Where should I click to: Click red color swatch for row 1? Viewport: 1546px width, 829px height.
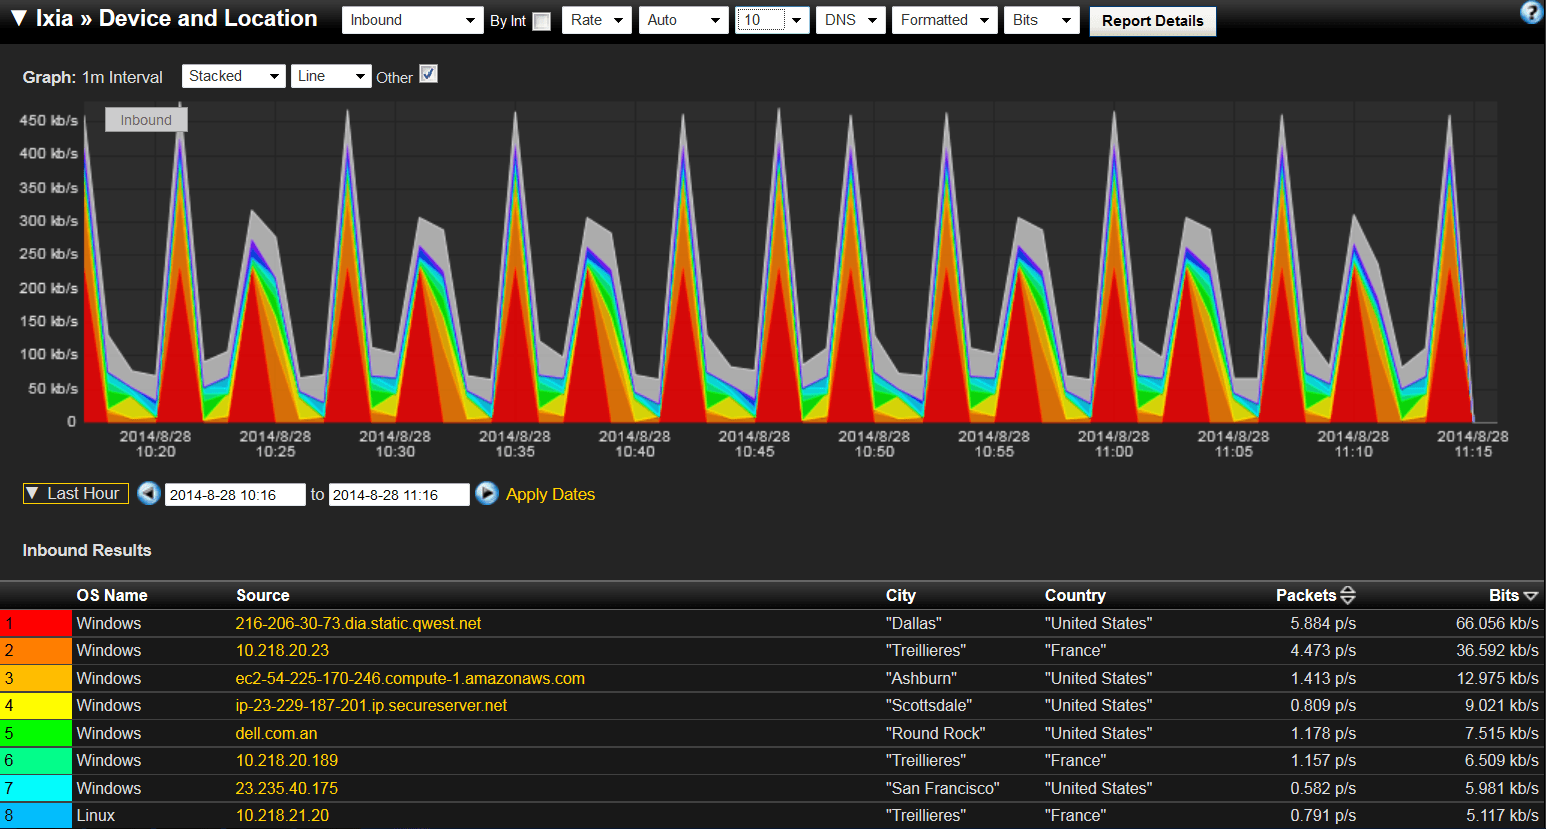[x=36, y=623]
